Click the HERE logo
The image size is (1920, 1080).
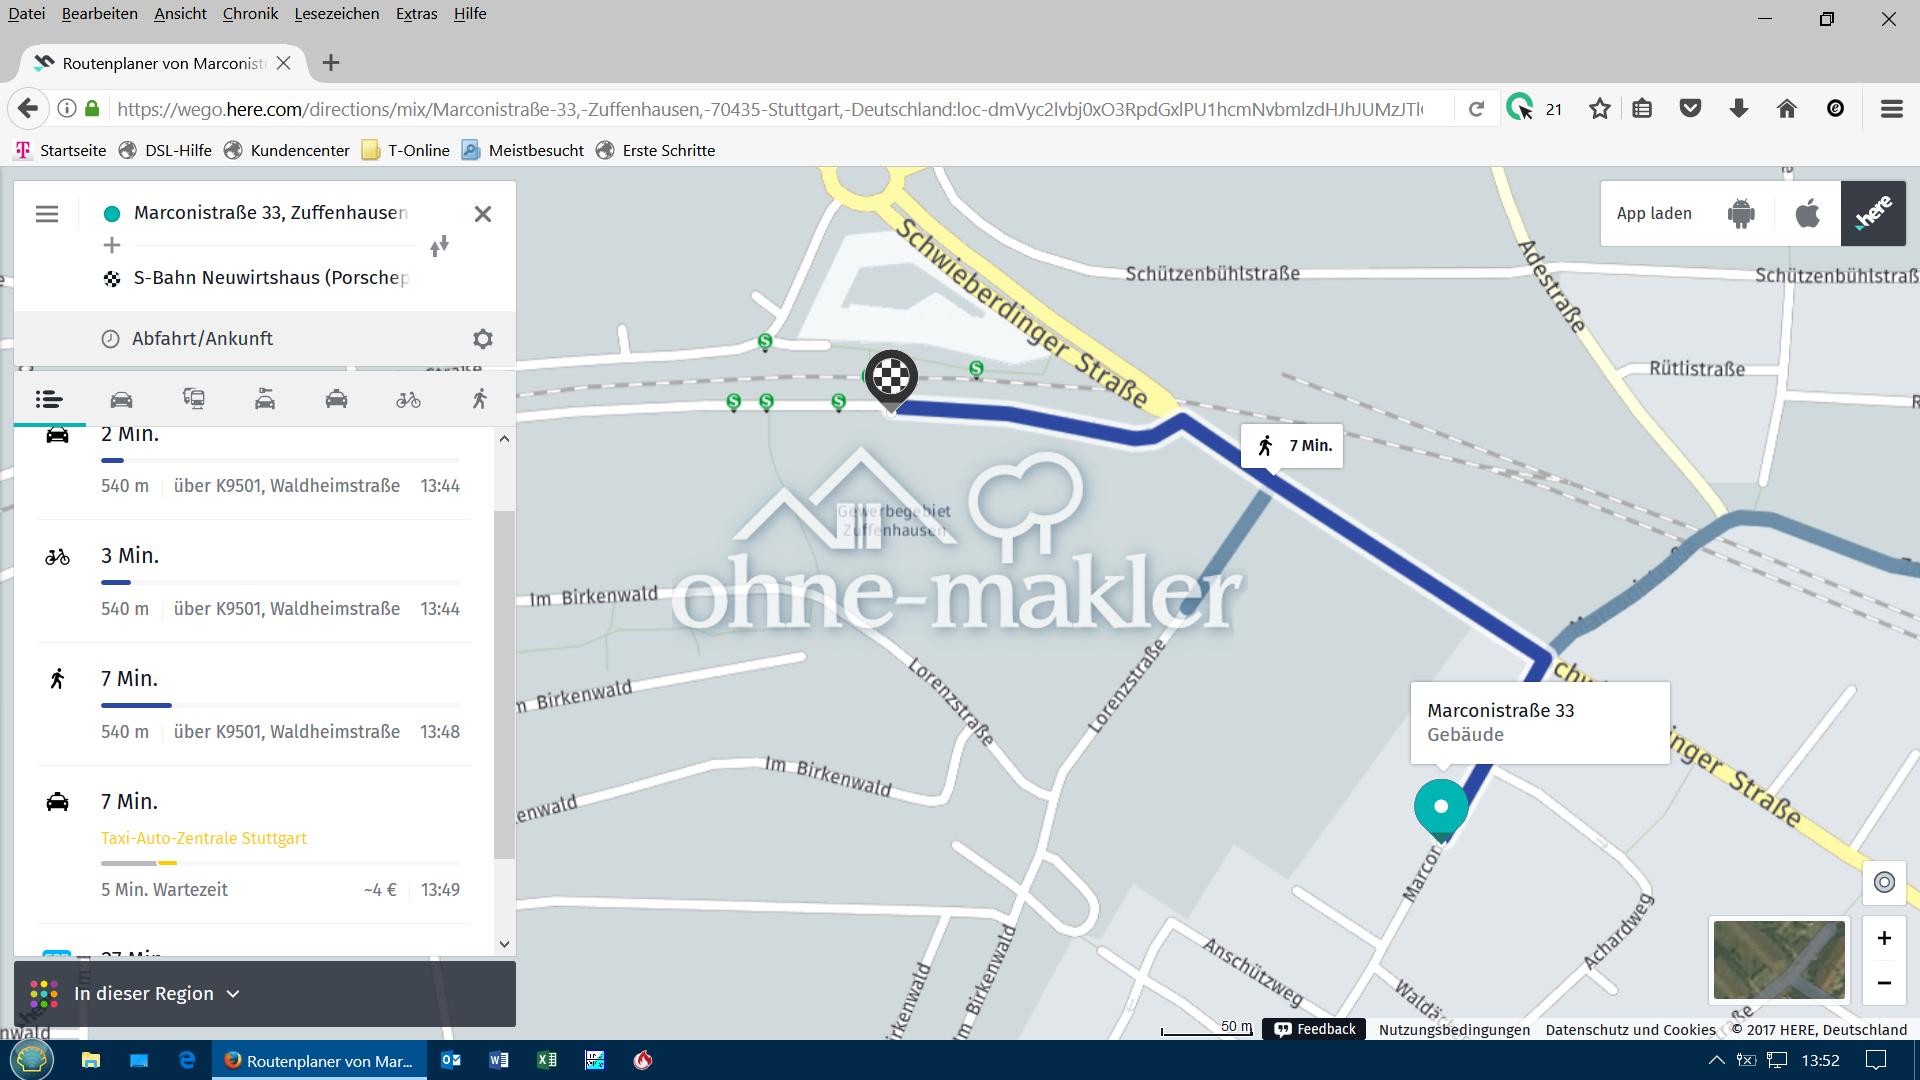[x=1873, y=214]
